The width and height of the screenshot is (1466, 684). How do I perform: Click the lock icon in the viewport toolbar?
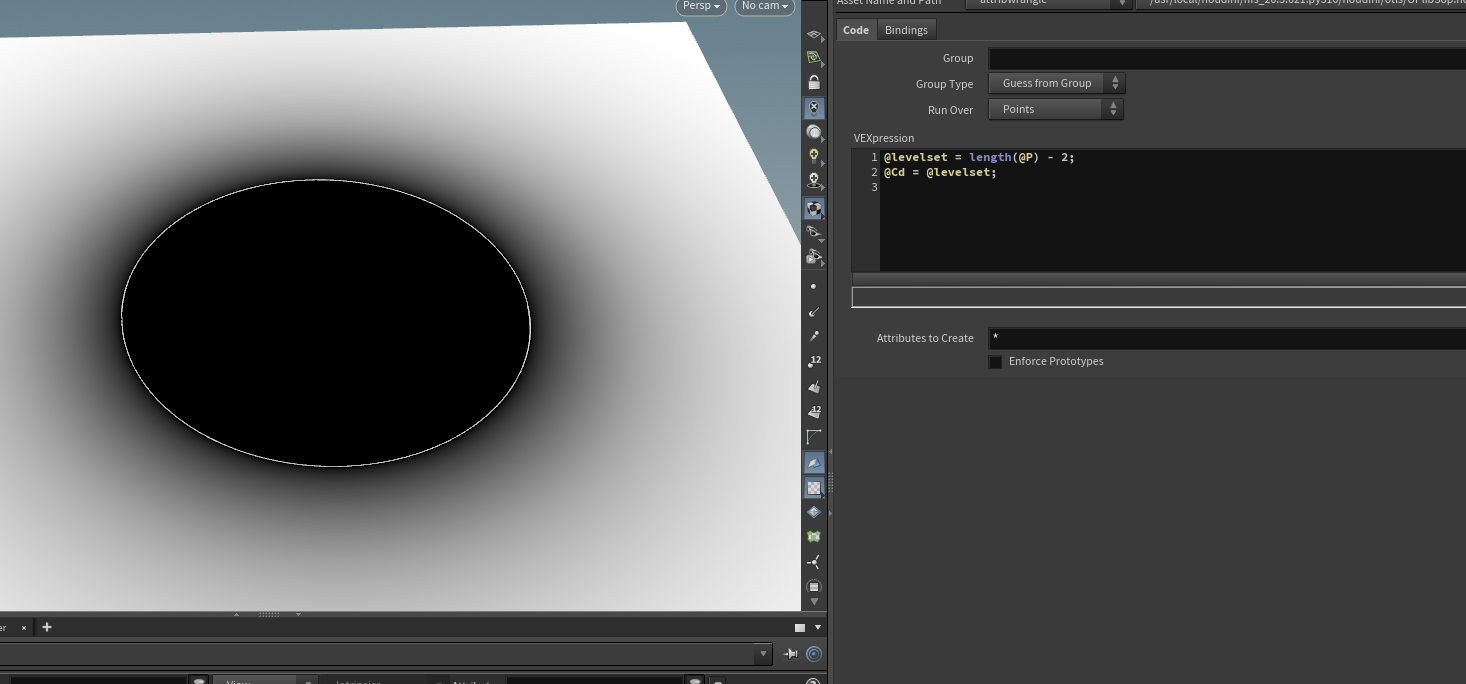(814, 82)
